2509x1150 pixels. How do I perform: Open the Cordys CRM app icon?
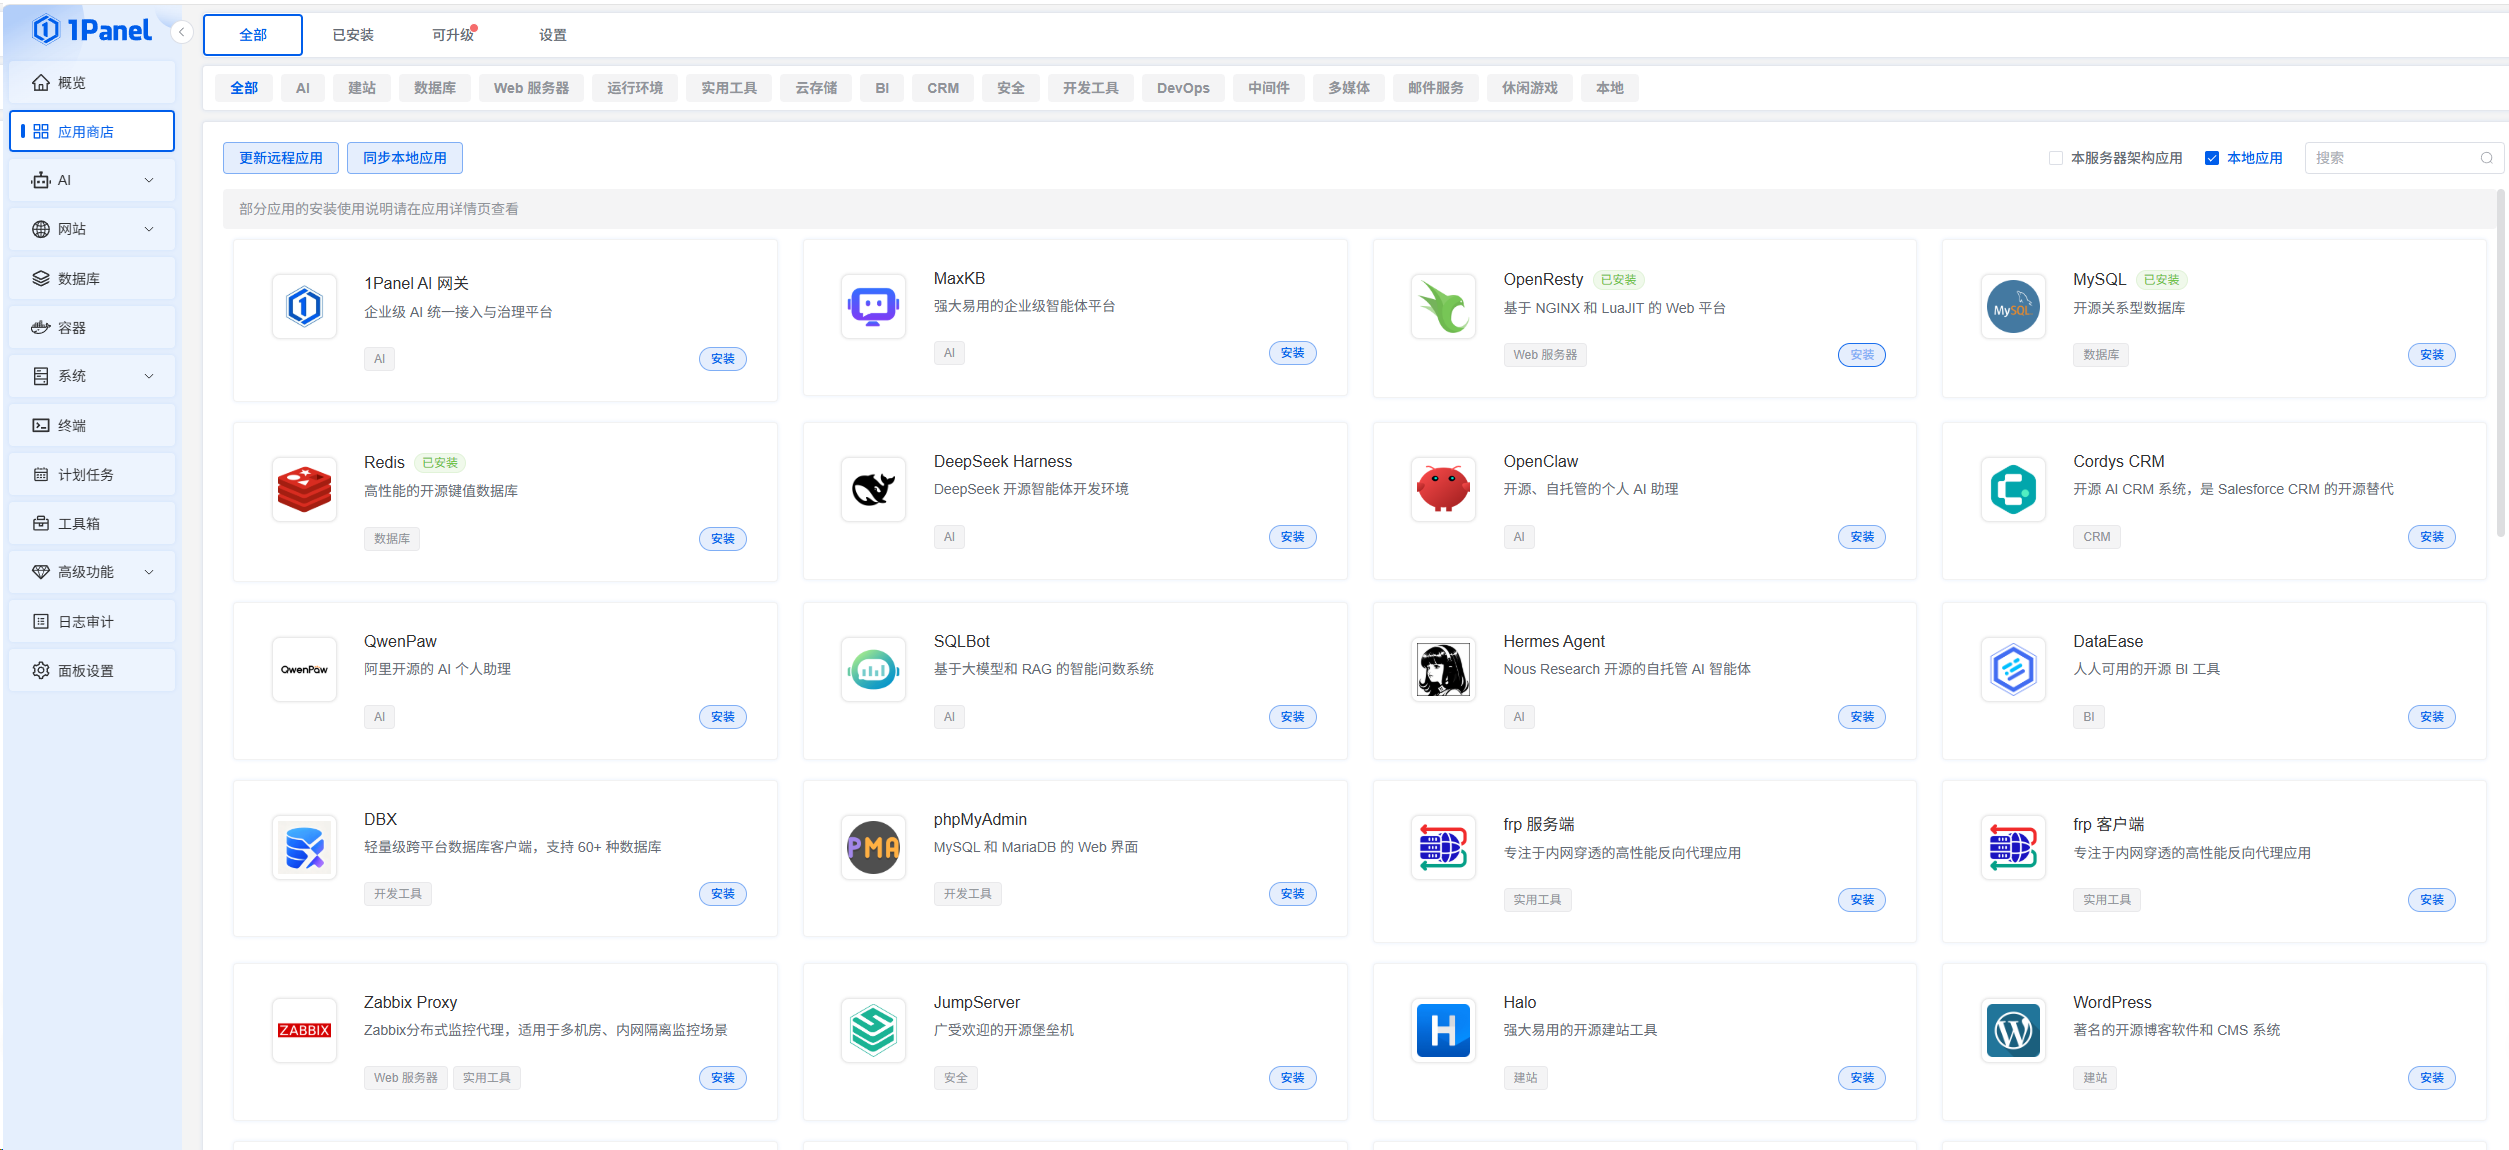click(x=2013, y=489)
